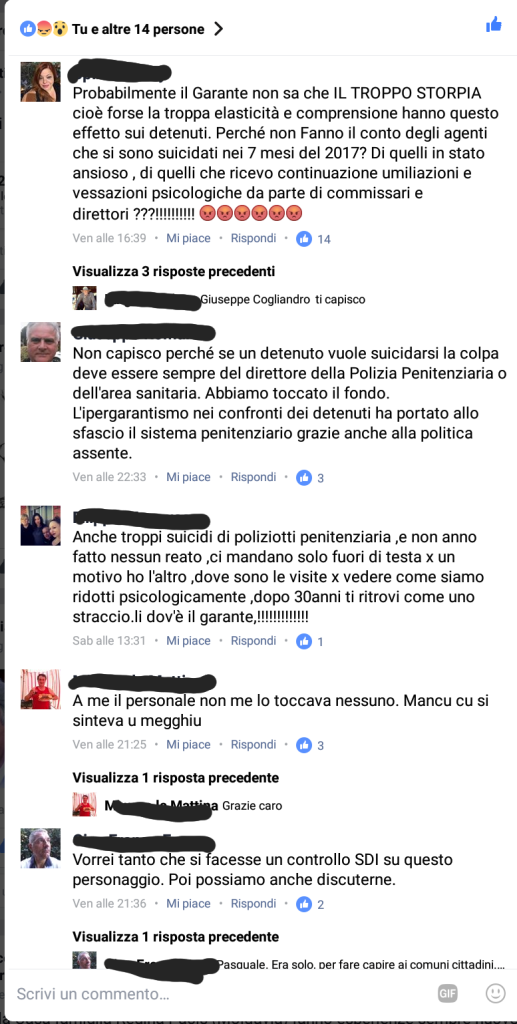Viewport: 517px width, 1024px height.
Task: Expand Visualizza 3 risposte precedenti
Action: click(x=174, y=271)
